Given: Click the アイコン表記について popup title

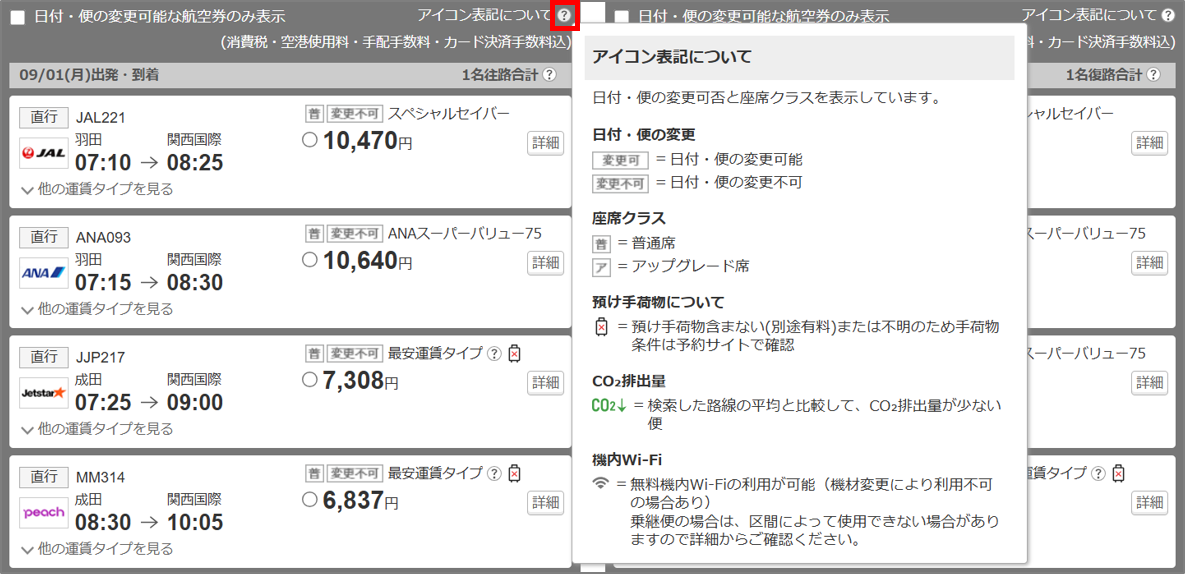Looking at the screenshot, I should pyautogui.click(x=673, y=57).
